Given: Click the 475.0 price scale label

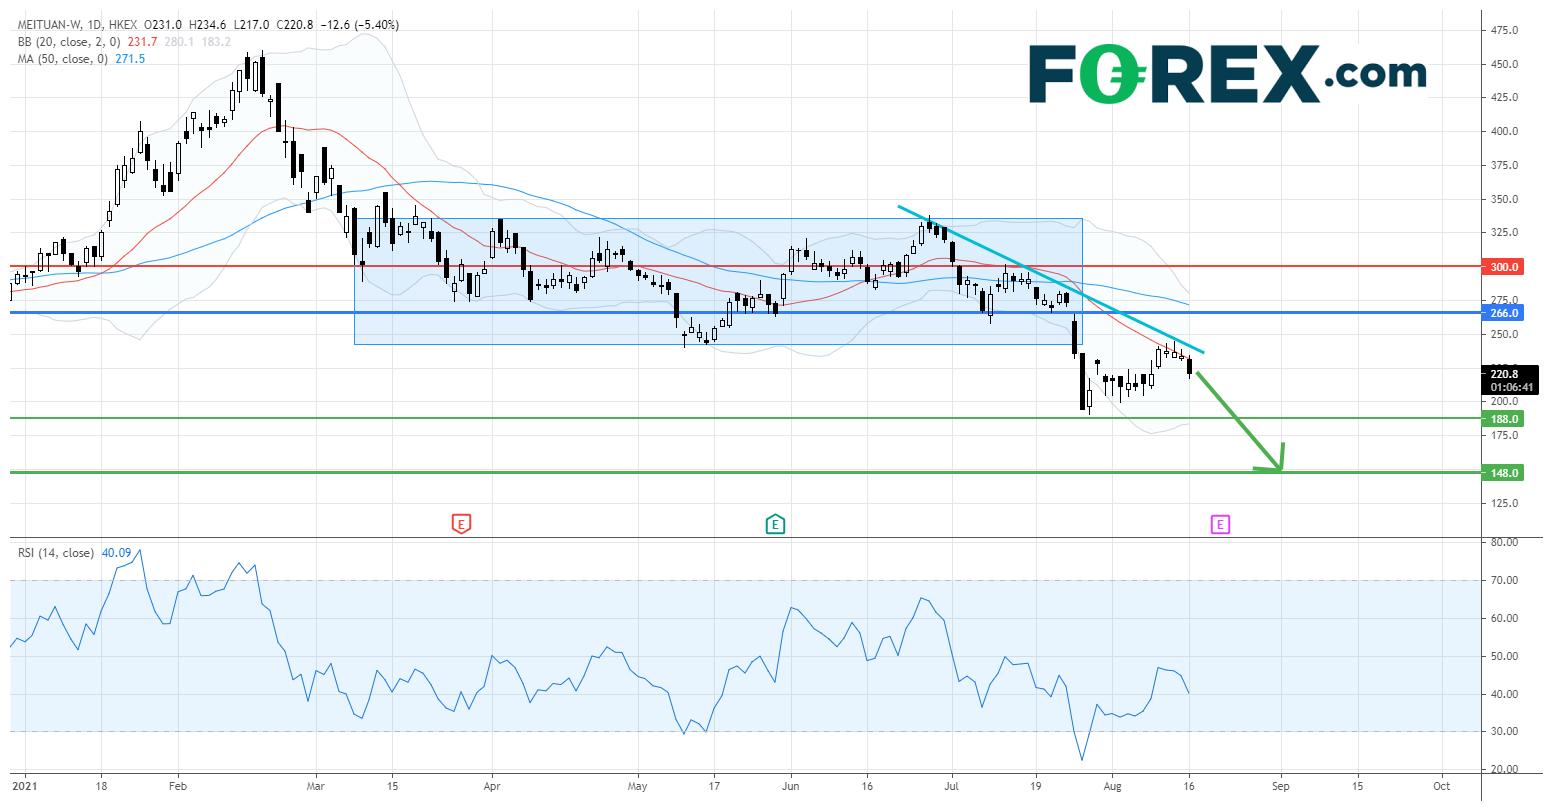Looking at the screenshot, I should click(x=1506, y=31).
